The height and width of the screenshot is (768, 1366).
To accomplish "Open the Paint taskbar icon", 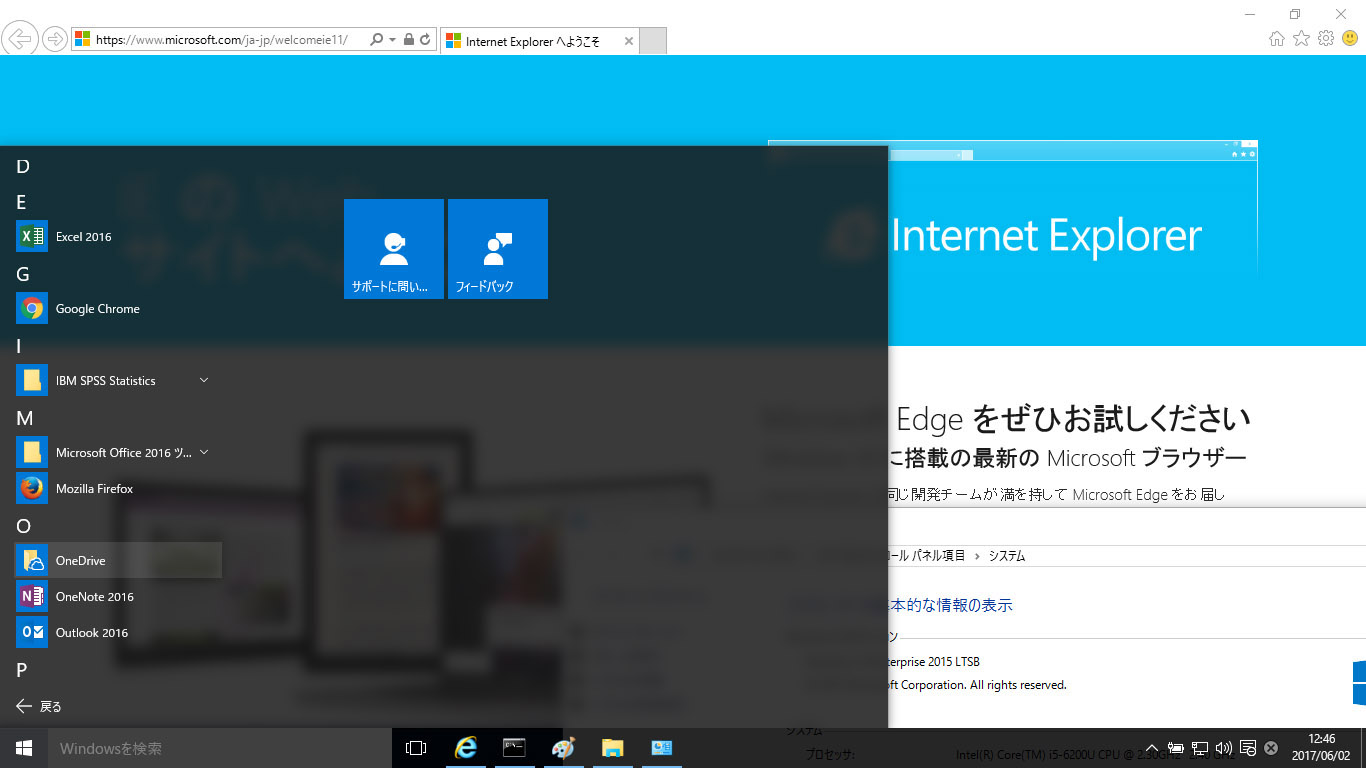I will pos(563,748).
